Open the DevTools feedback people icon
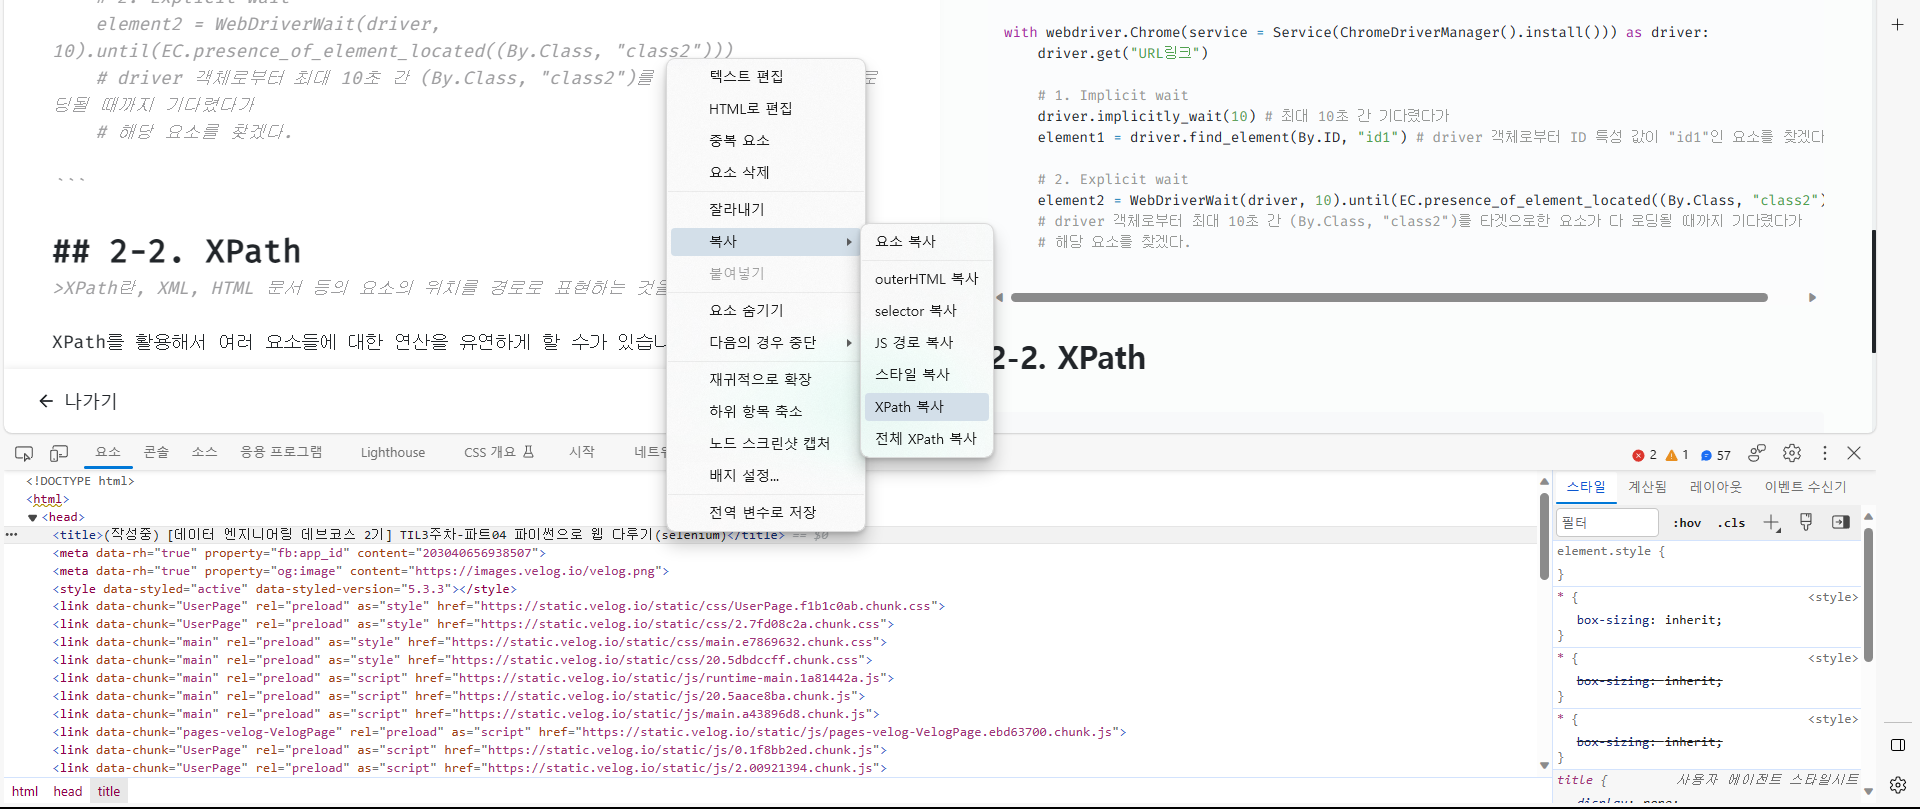 coord(1757,453)
